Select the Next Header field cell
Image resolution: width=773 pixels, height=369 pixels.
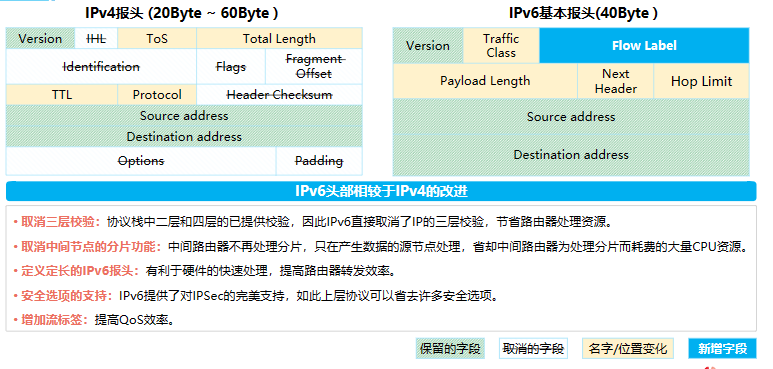[x=615, y=81]
